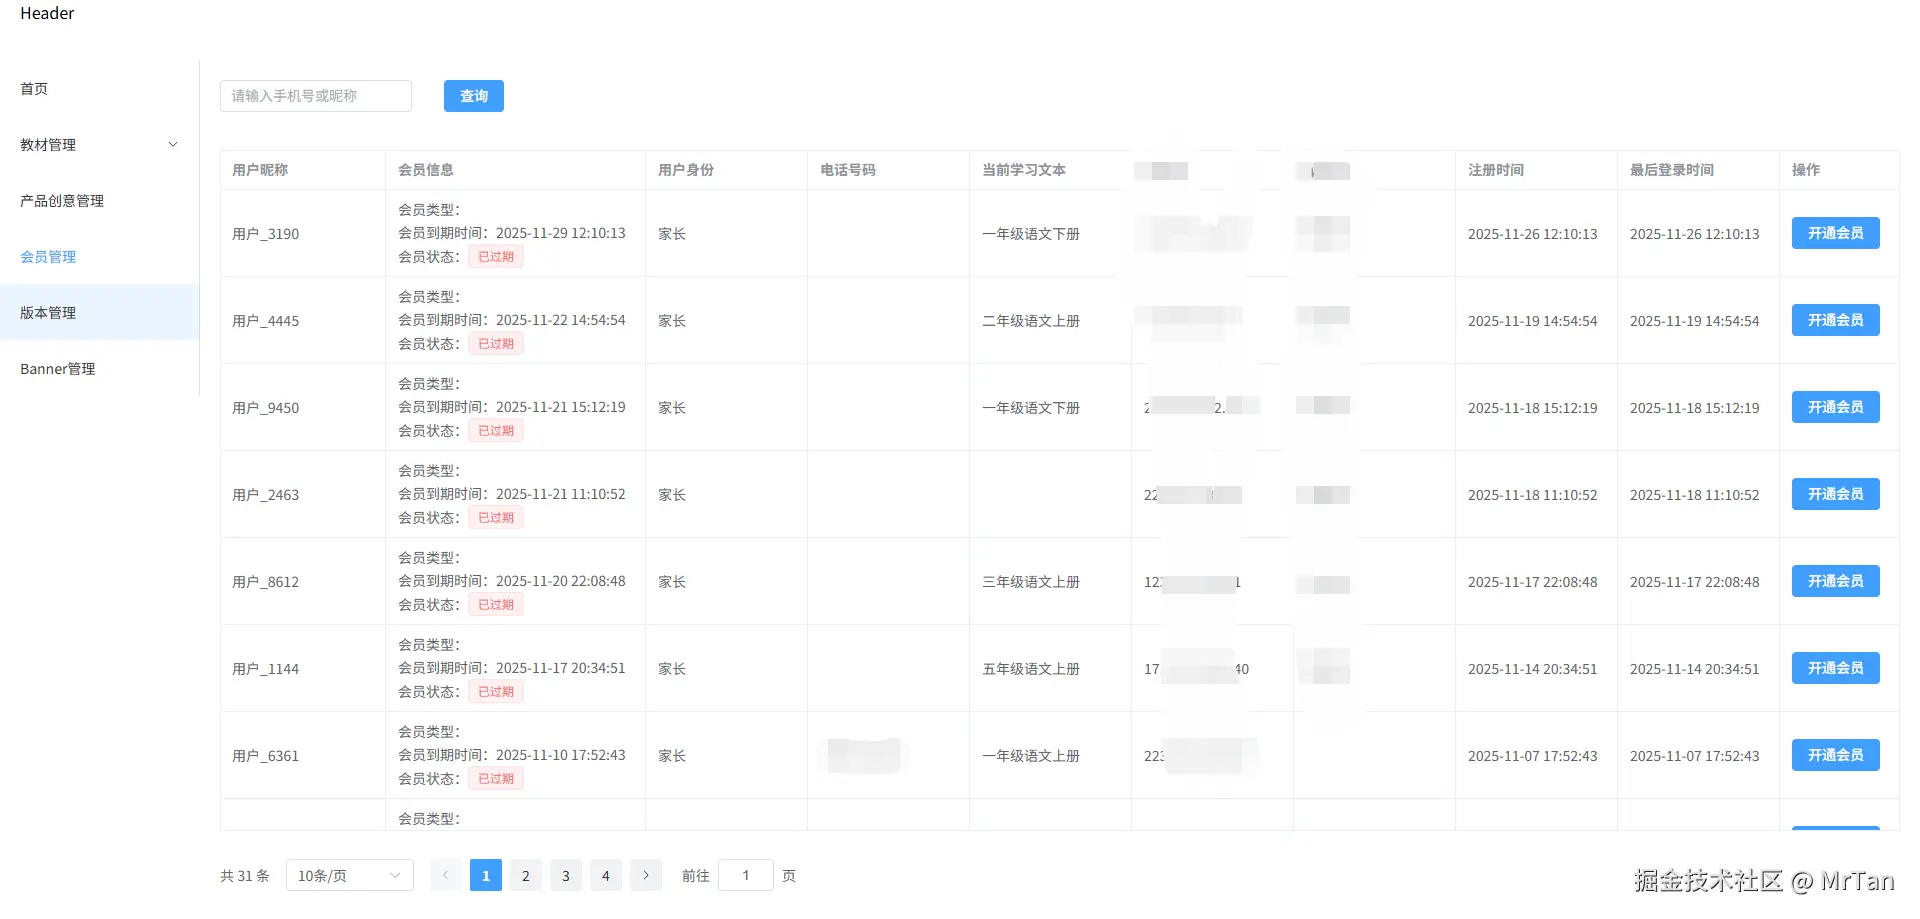
Task: Select 会员管理 in the sidebar
Action: coord(48,256)
